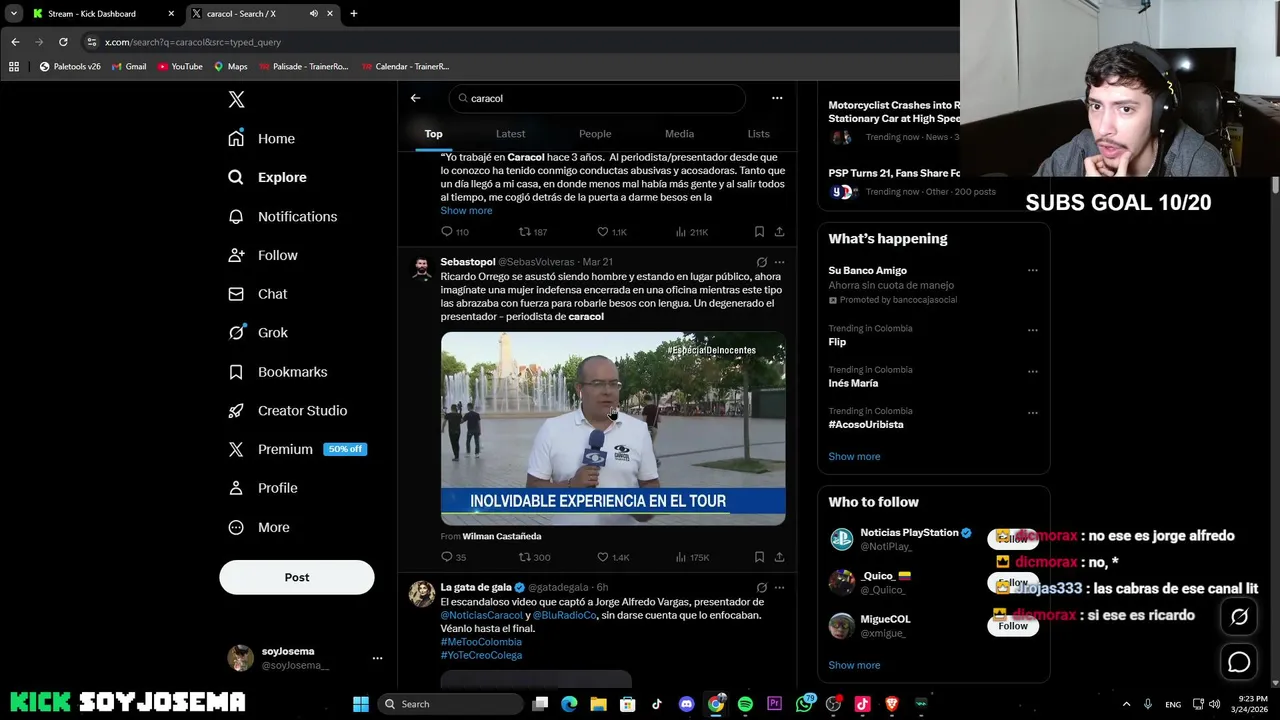Viewport: 1280px width, 720px height.
Task: Open Premium with 50% off badge
Action: (x=297, y=449)
